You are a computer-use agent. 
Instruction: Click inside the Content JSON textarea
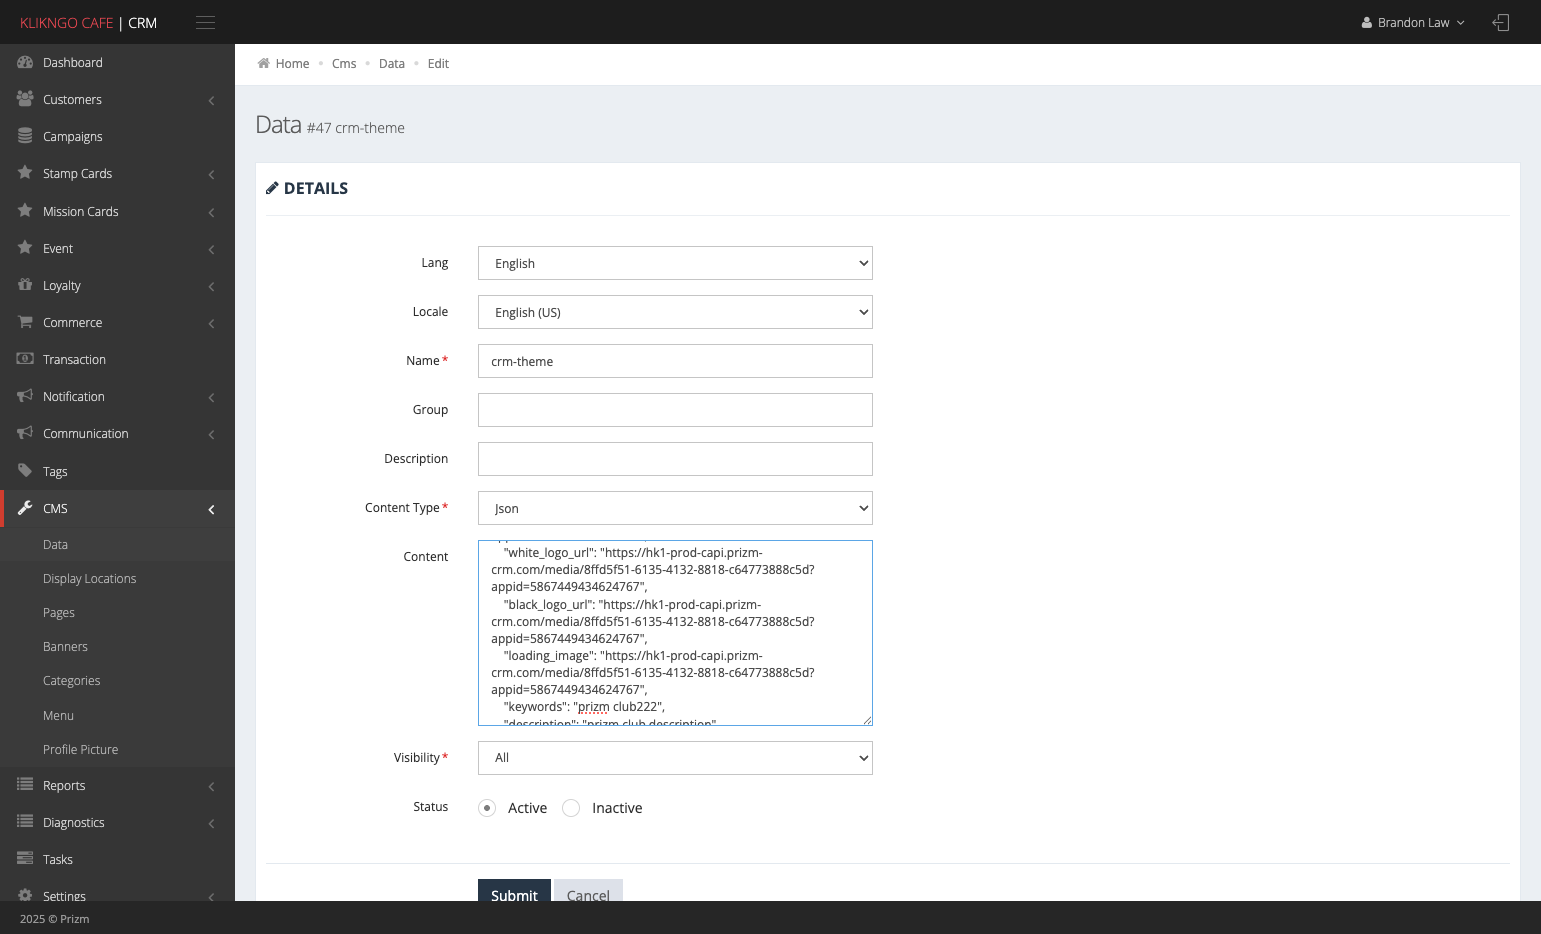[675, 633]
